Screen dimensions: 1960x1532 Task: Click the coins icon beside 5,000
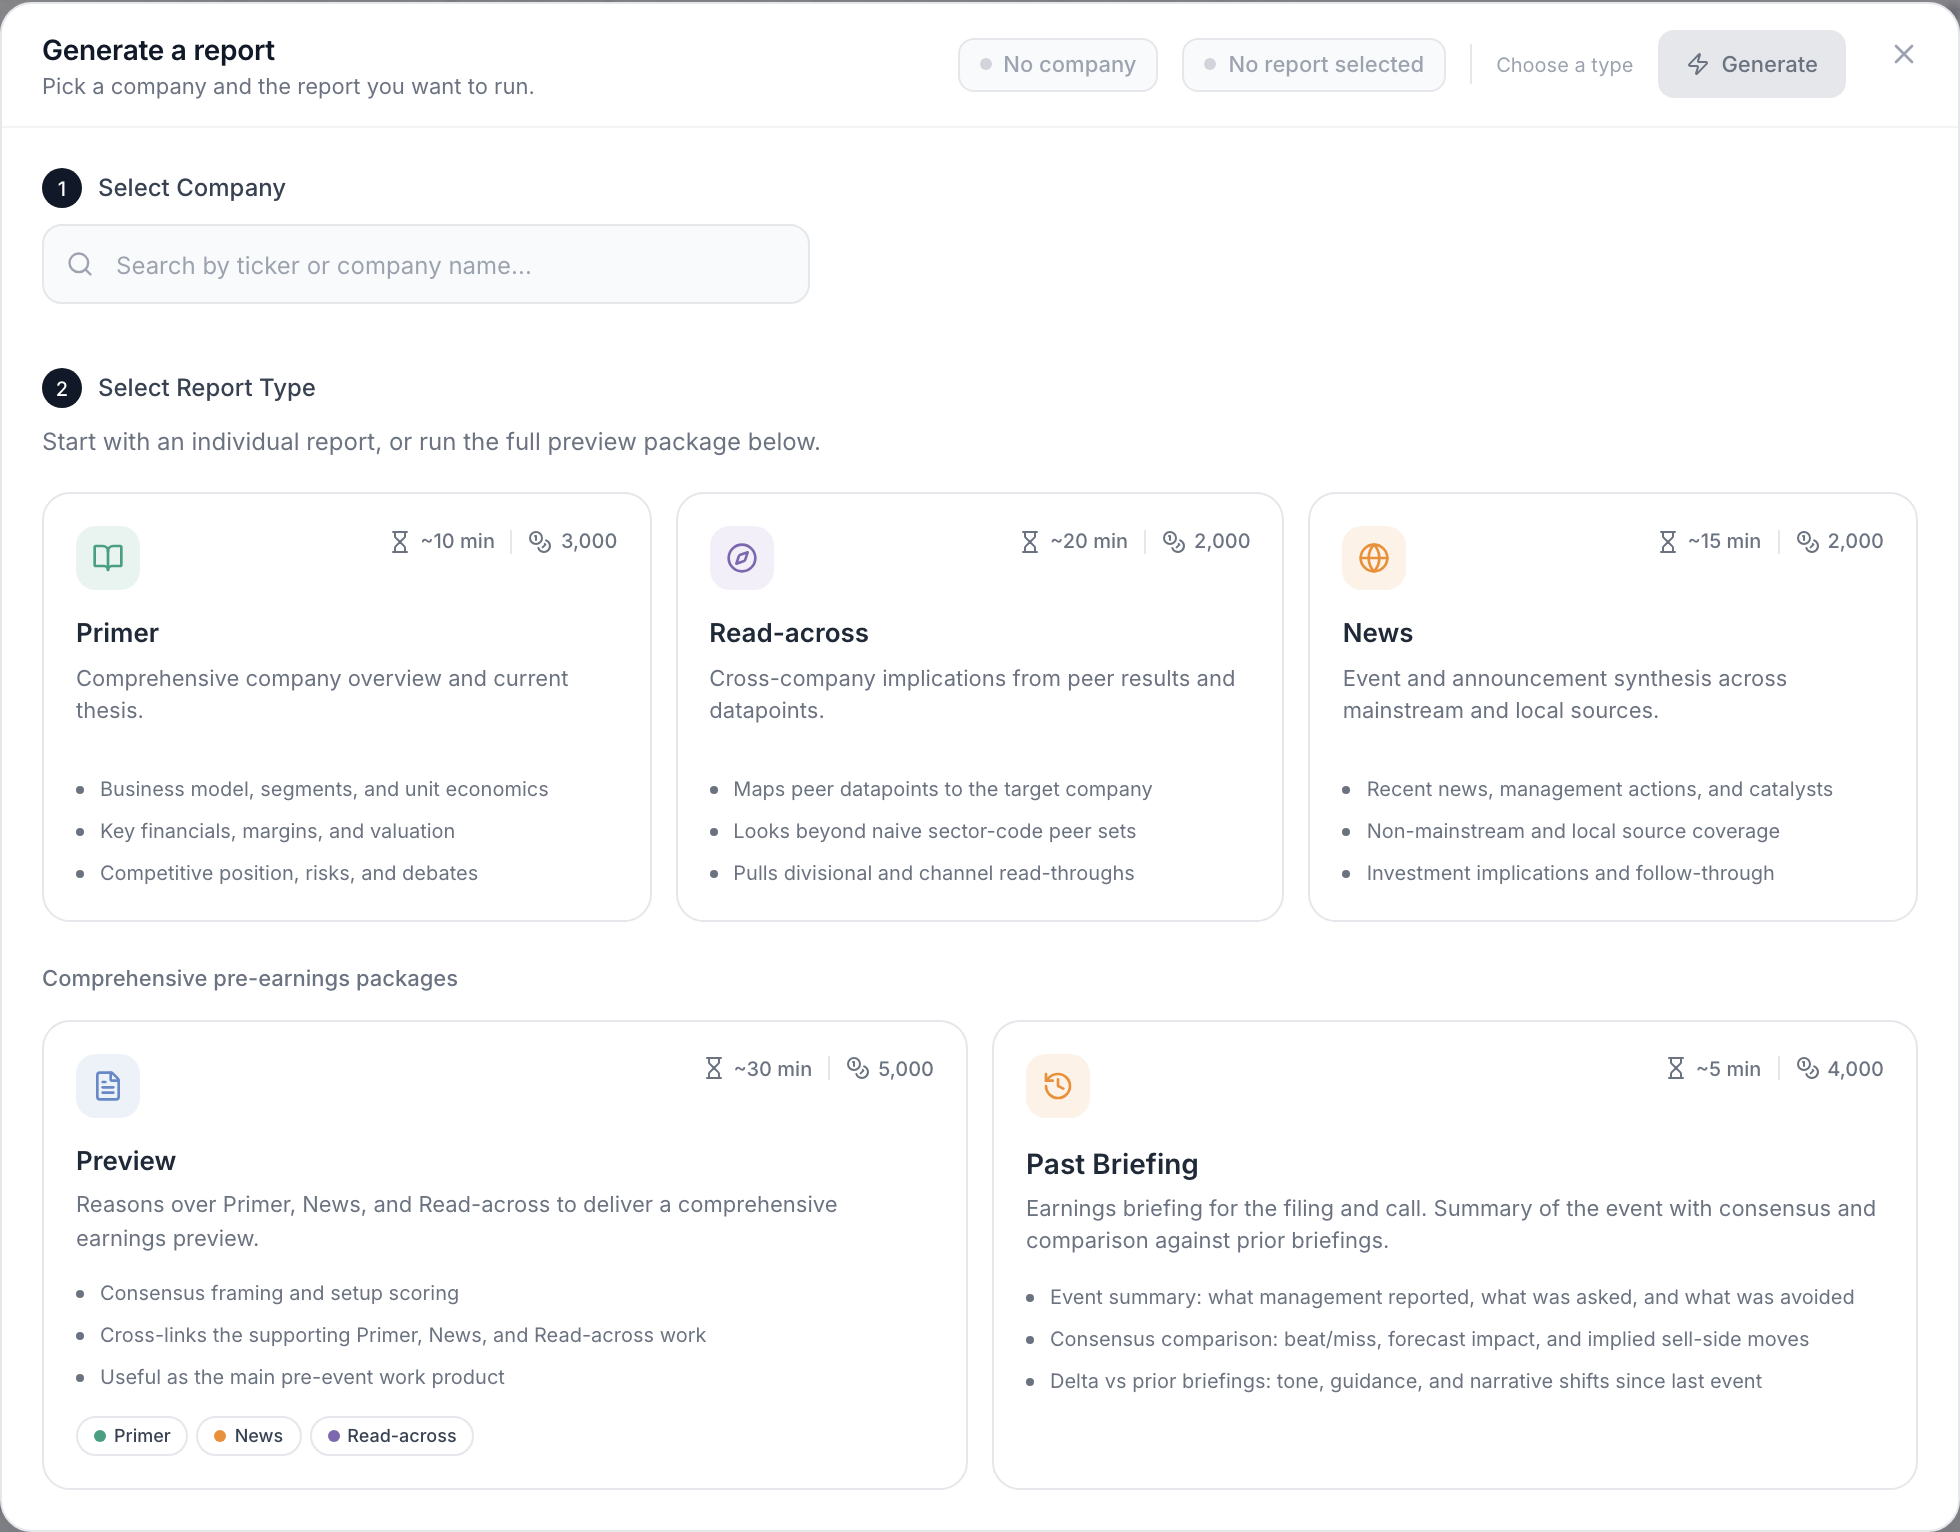click(858, 1068)
